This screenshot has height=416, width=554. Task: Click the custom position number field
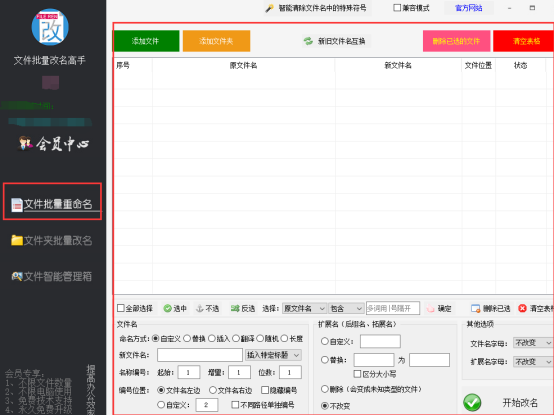pos(207,405)
